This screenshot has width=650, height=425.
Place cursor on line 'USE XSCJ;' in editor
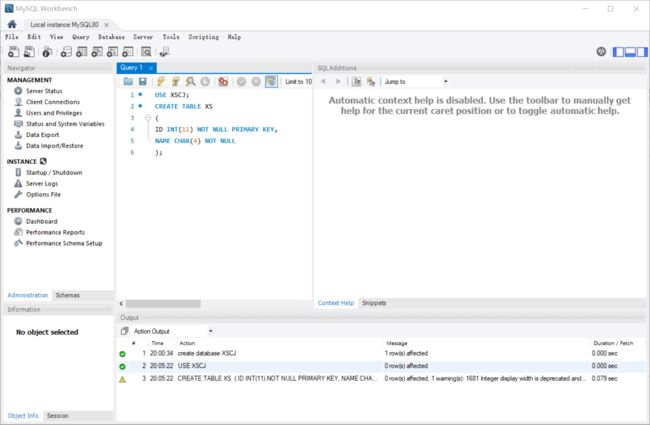point(172,95)
